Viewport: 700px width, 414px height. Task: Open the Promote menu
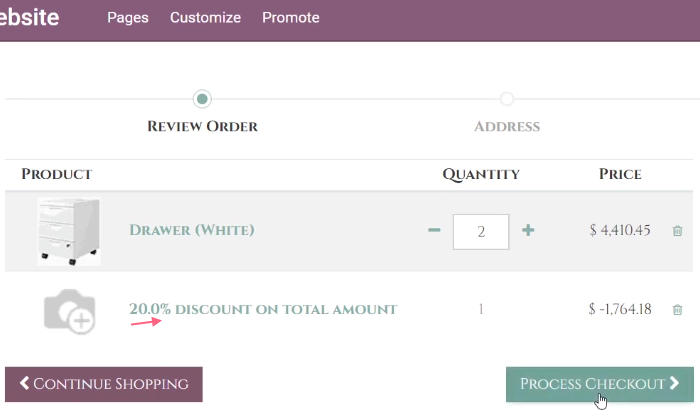point(291,18)
